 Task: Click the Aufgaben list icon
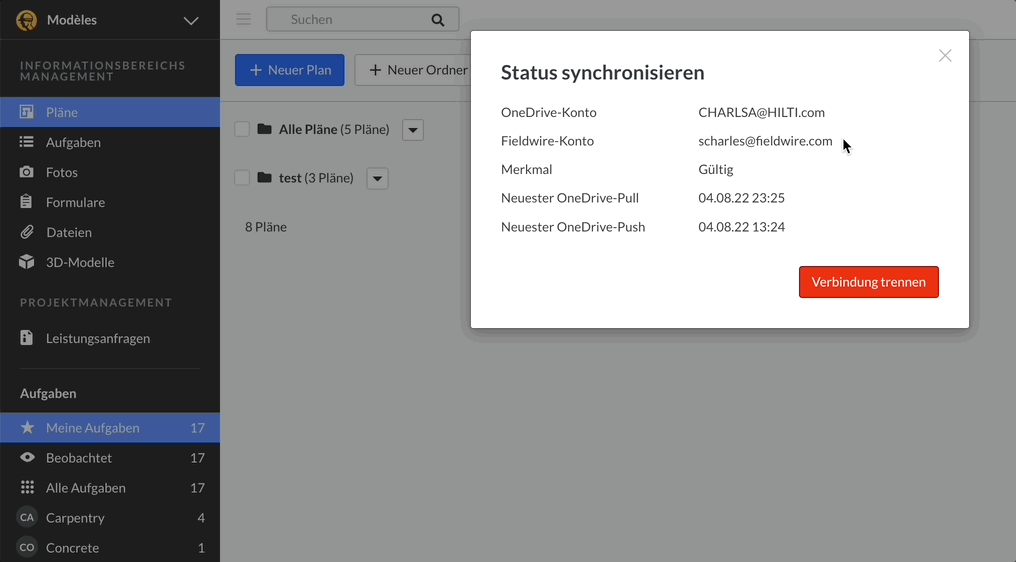[27, 142]
